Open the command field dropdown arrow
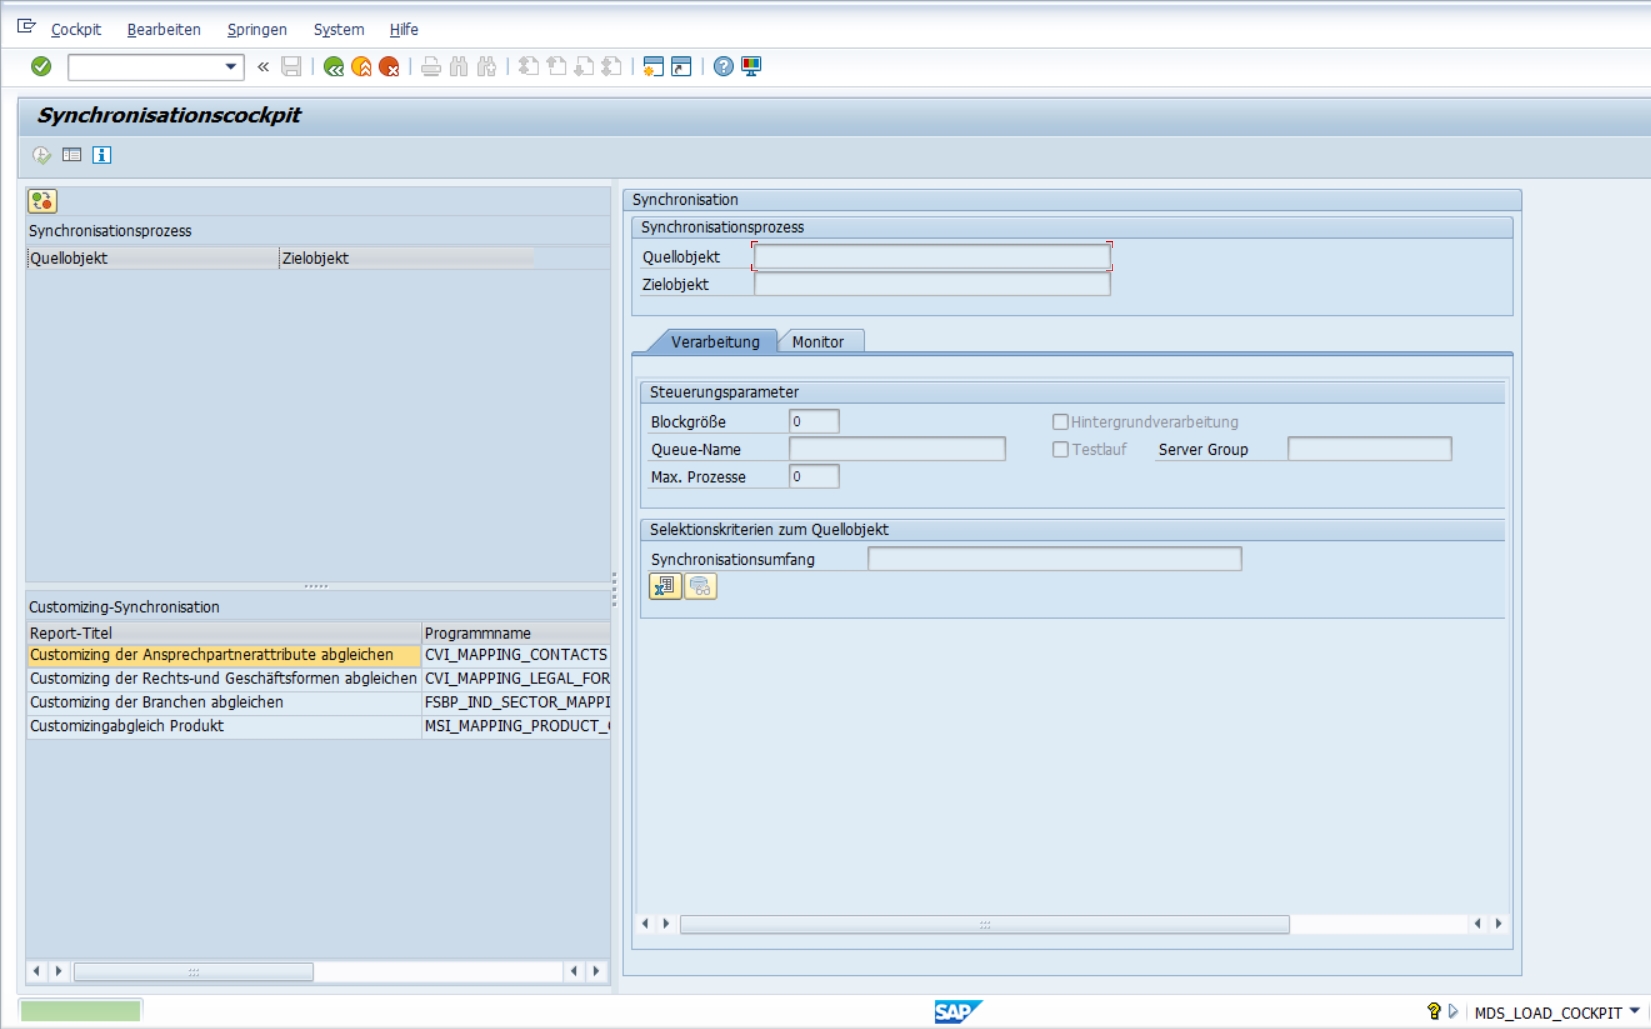 [x=231, y=67]
